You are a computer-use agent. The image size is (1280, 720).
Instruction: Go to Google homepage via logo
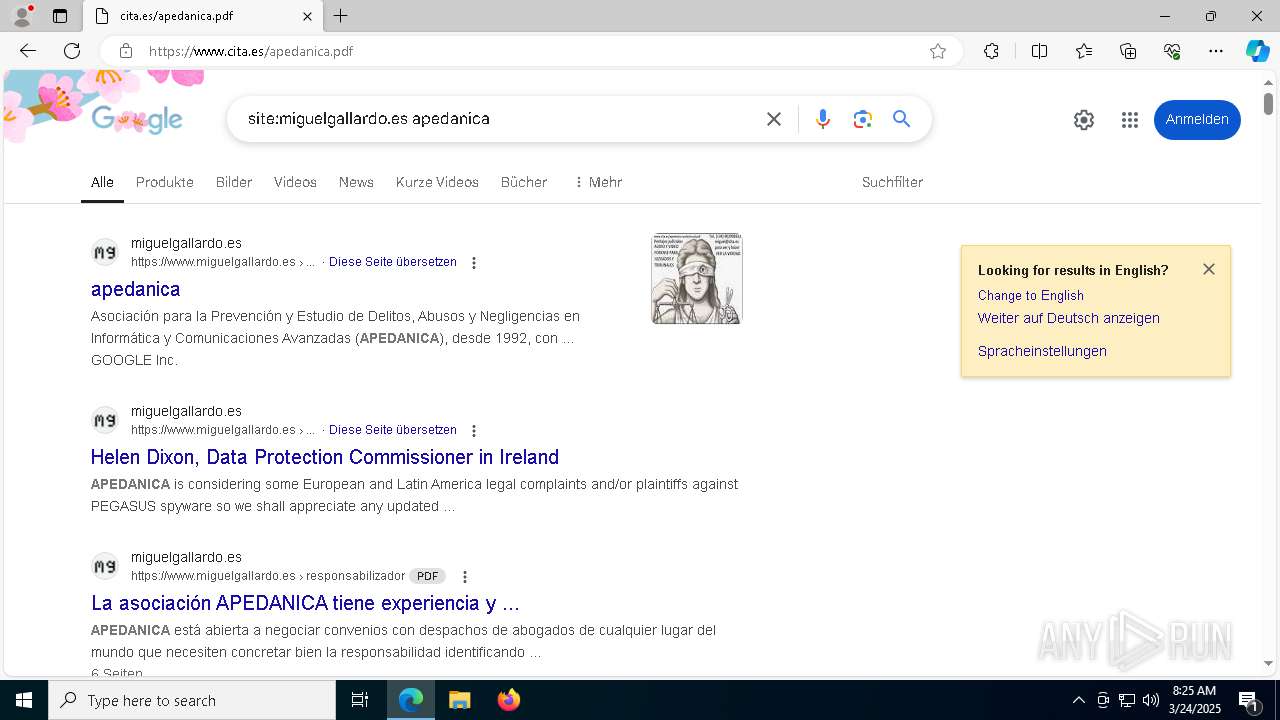pos(137,119)
